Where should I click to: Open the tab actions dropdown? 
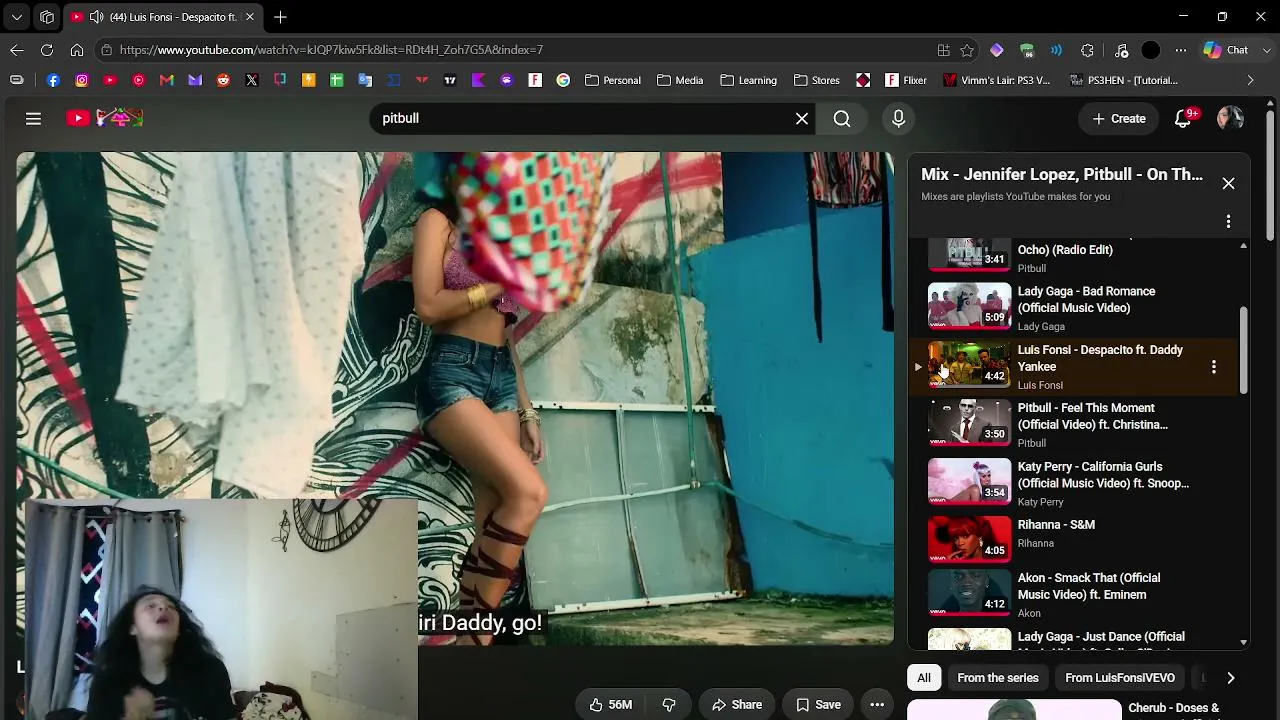coord(17,17)
